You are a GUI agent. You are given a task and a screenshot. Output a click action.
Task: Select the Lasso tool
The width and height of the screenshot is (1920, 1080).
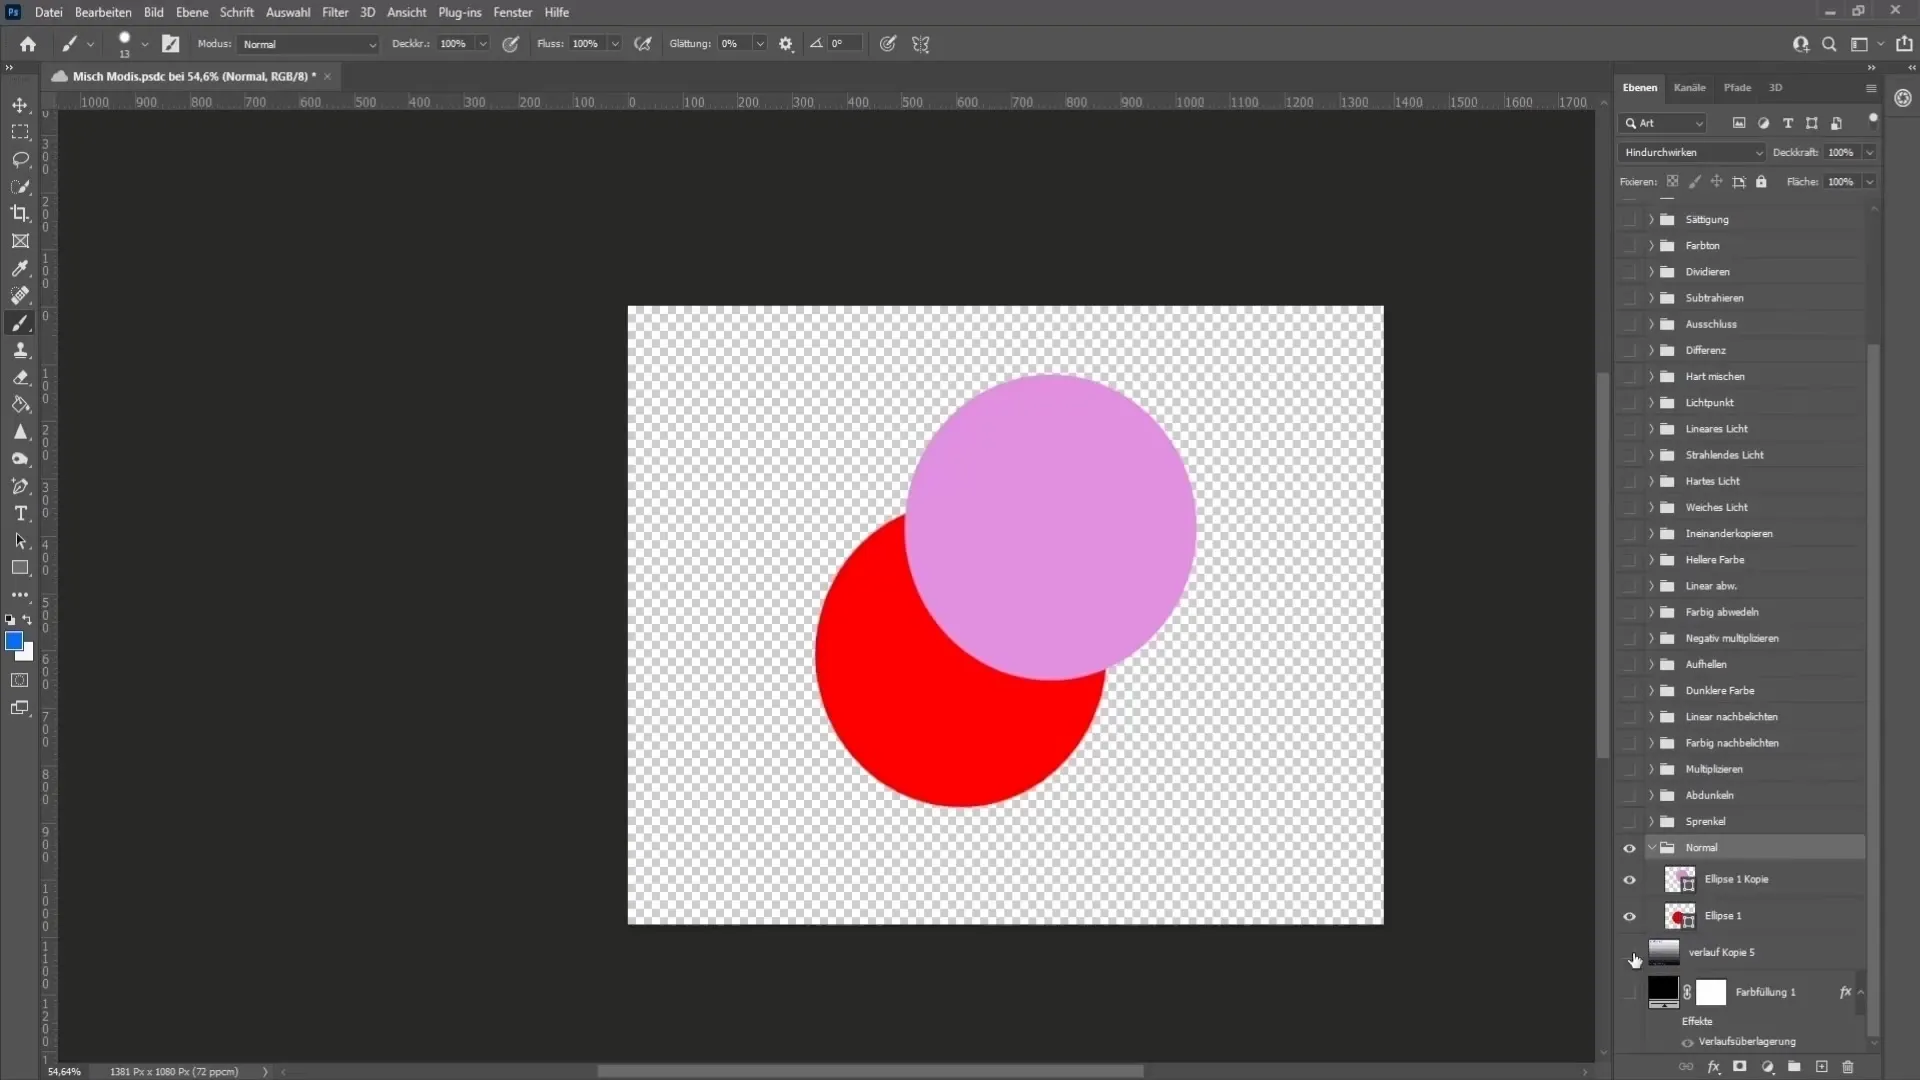(20, 158)
